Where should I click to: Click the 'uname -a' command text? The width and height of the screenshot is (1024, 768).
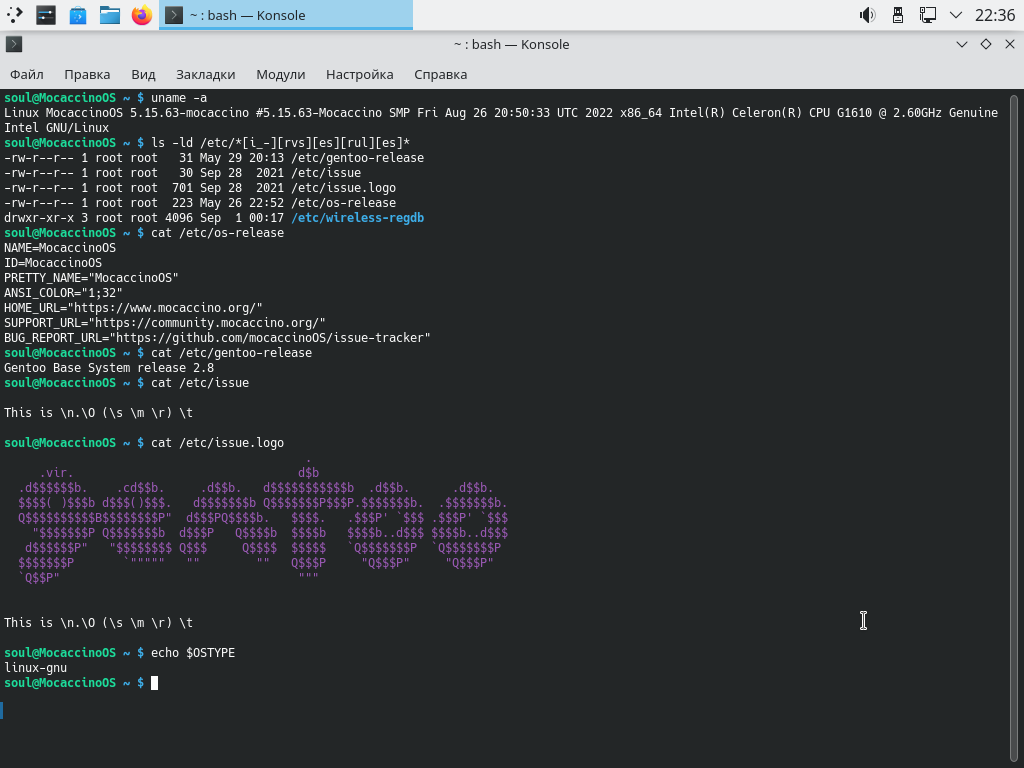[x=179, y=97]
